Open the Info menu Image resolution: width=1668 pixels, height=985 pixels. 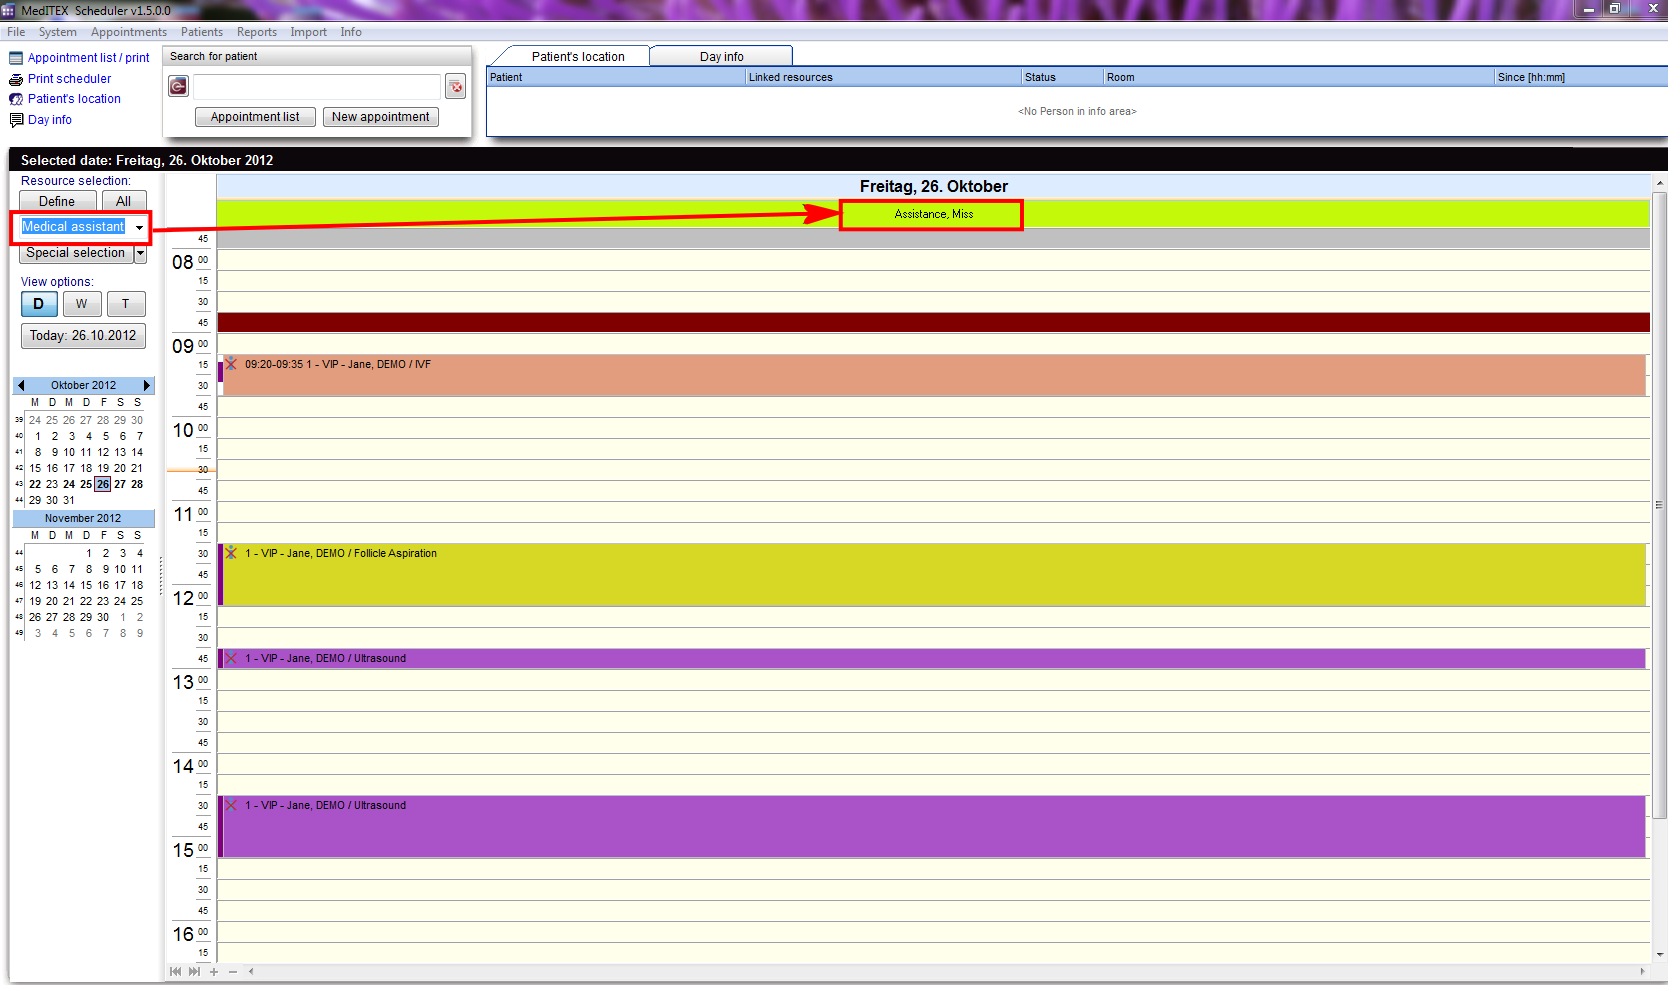351,32
